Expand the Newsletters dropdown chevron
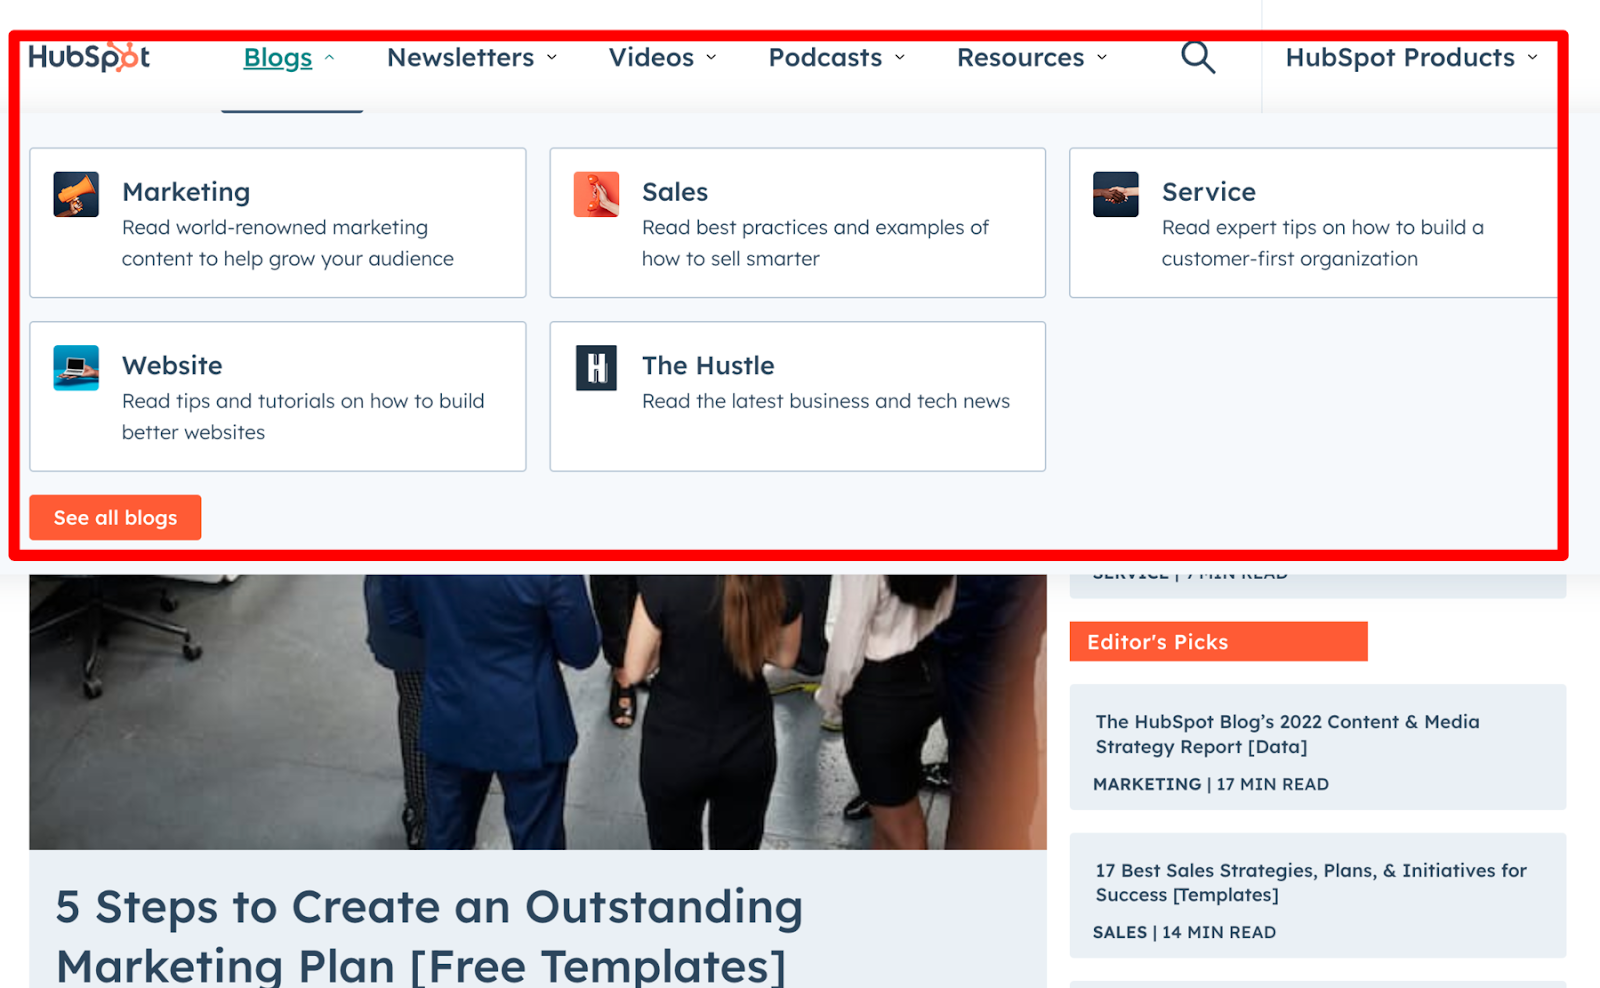Screen dimensions: 1600x988 point(551,58)
